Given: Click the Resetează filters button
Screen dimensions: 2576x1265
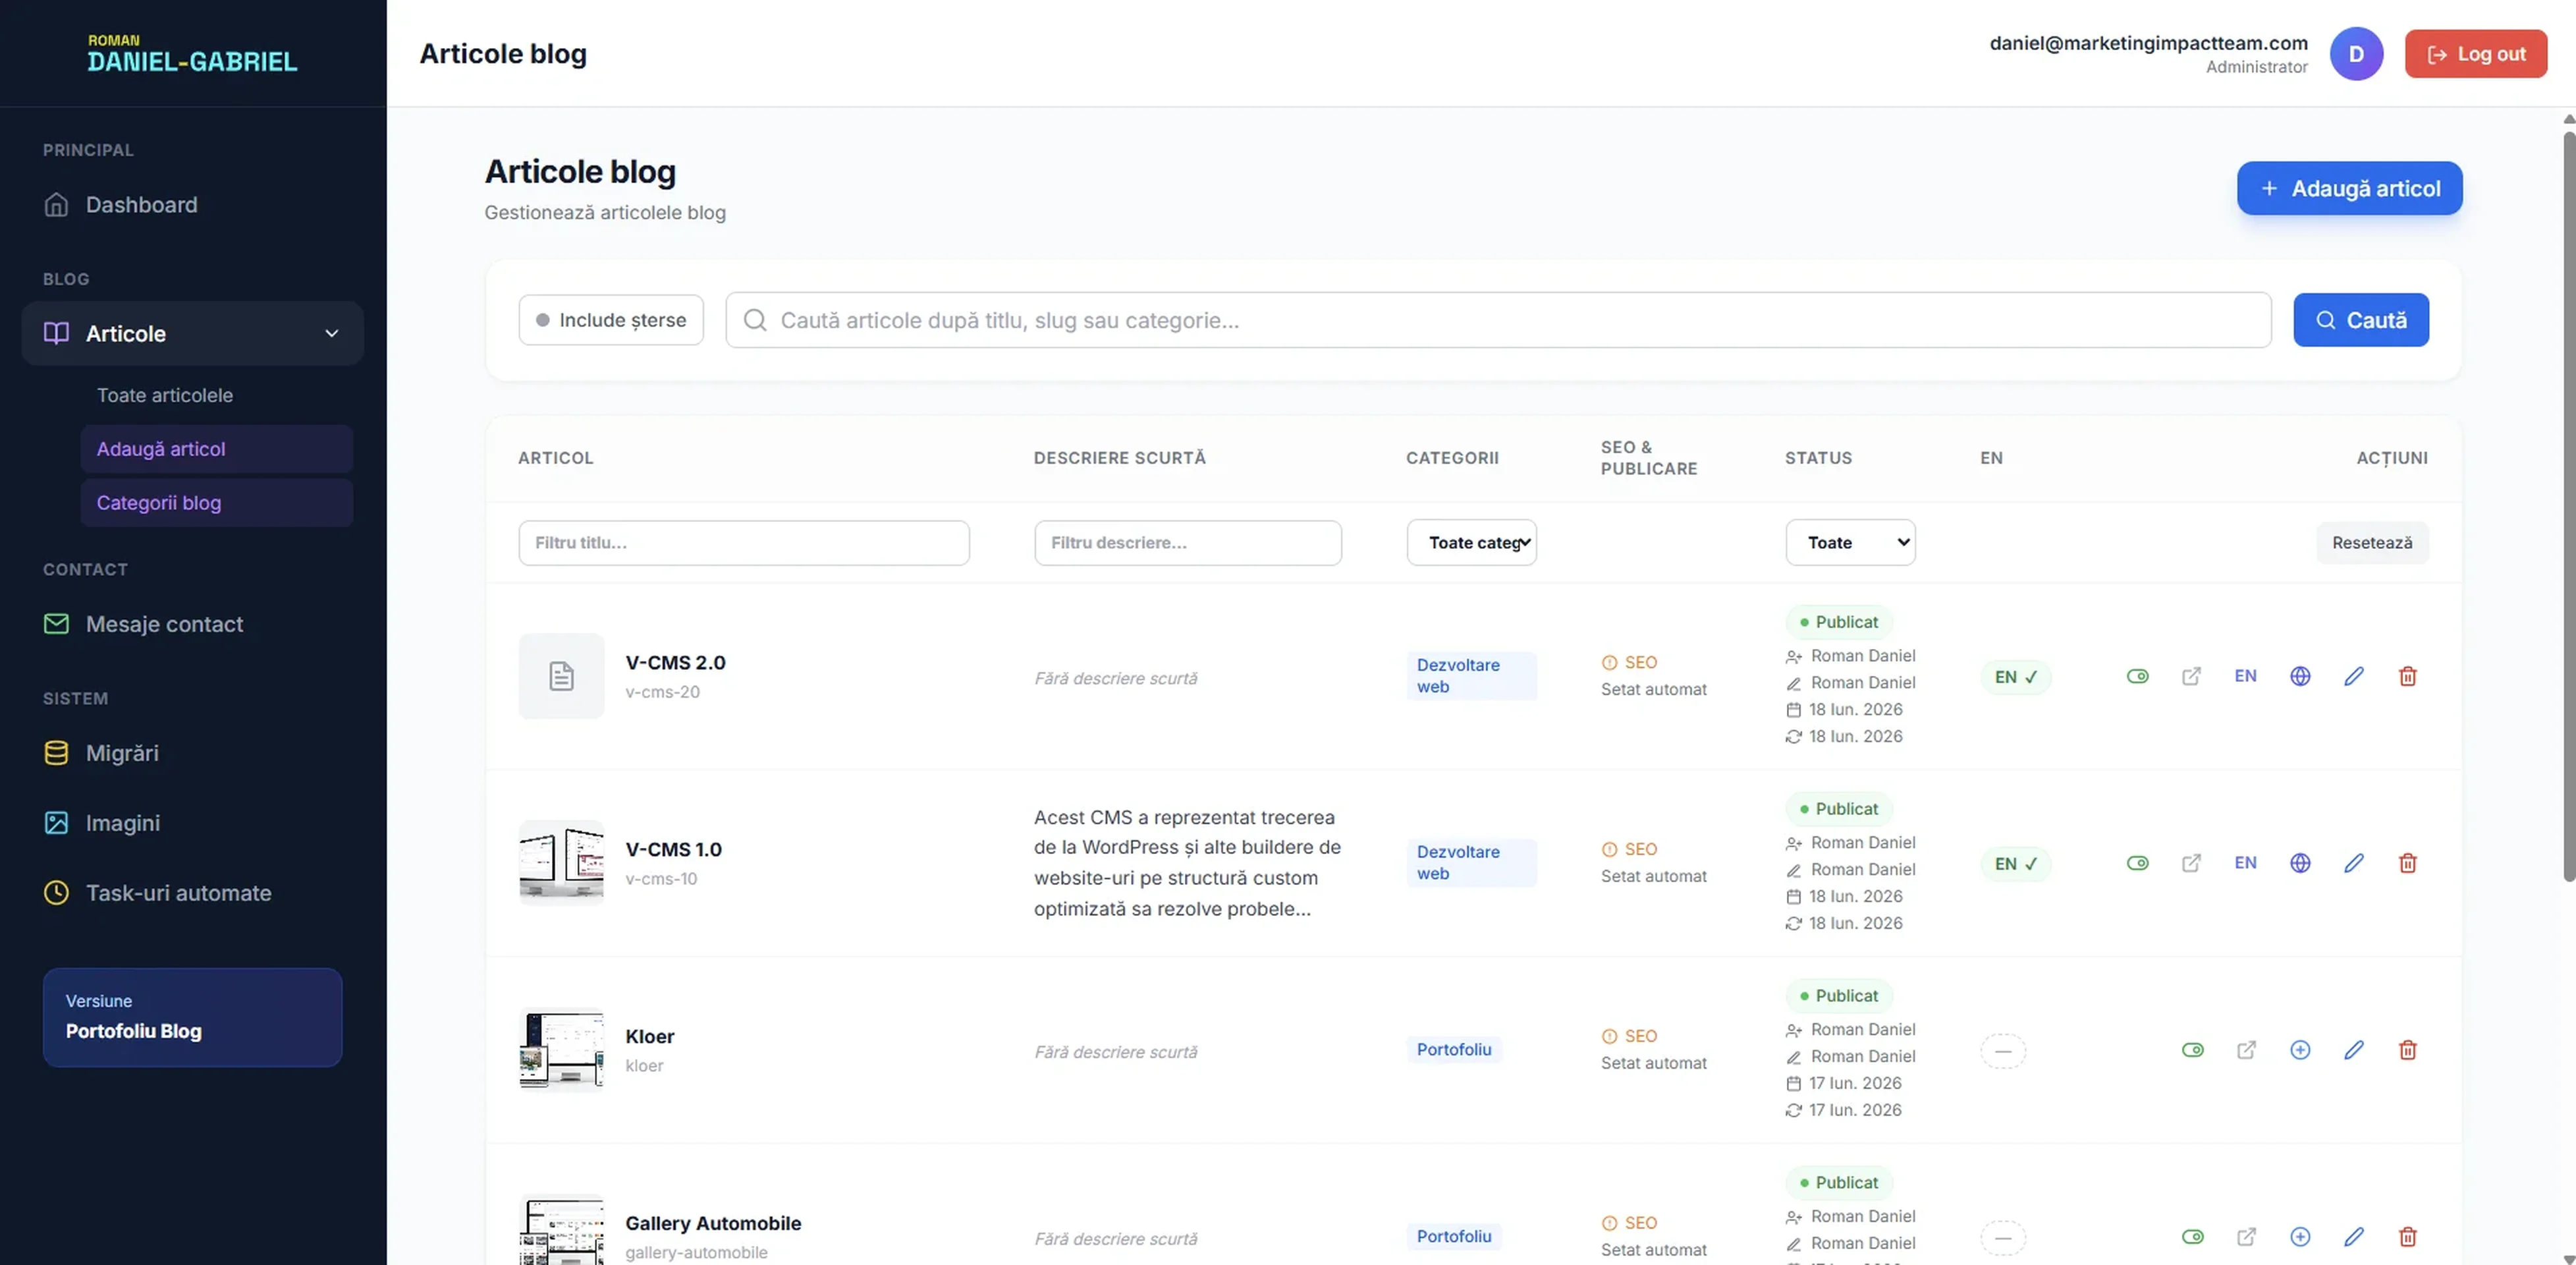Looking at the screenshot, I should [2372, 543].
